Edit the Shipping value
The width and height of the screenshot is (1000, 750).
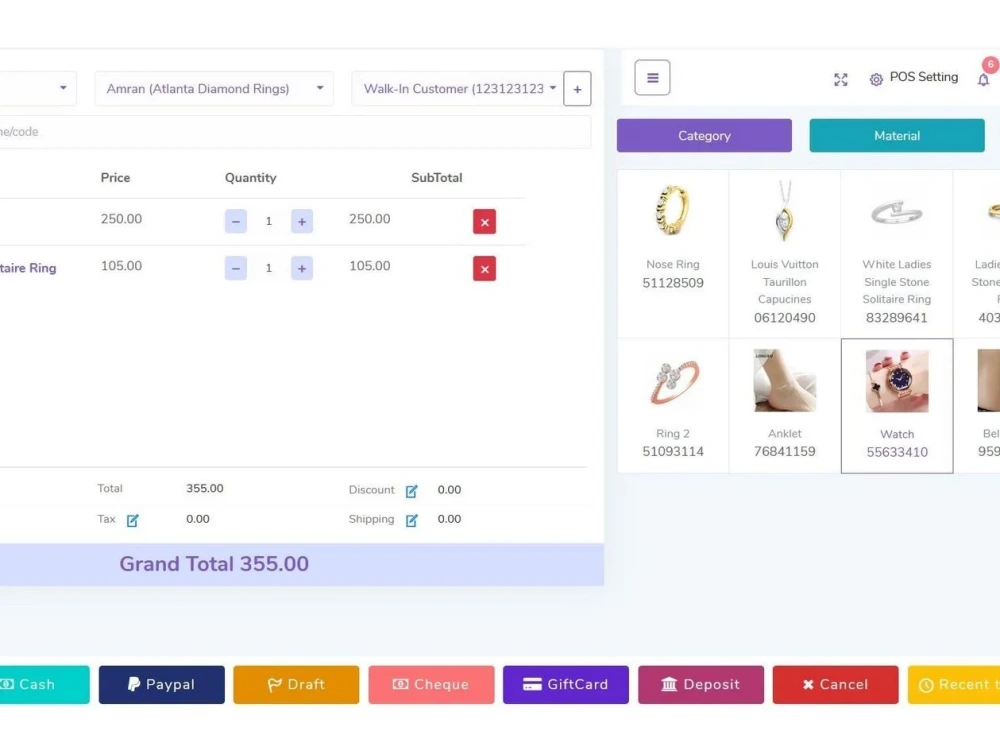pyautogui.click(x=411, y=520)
